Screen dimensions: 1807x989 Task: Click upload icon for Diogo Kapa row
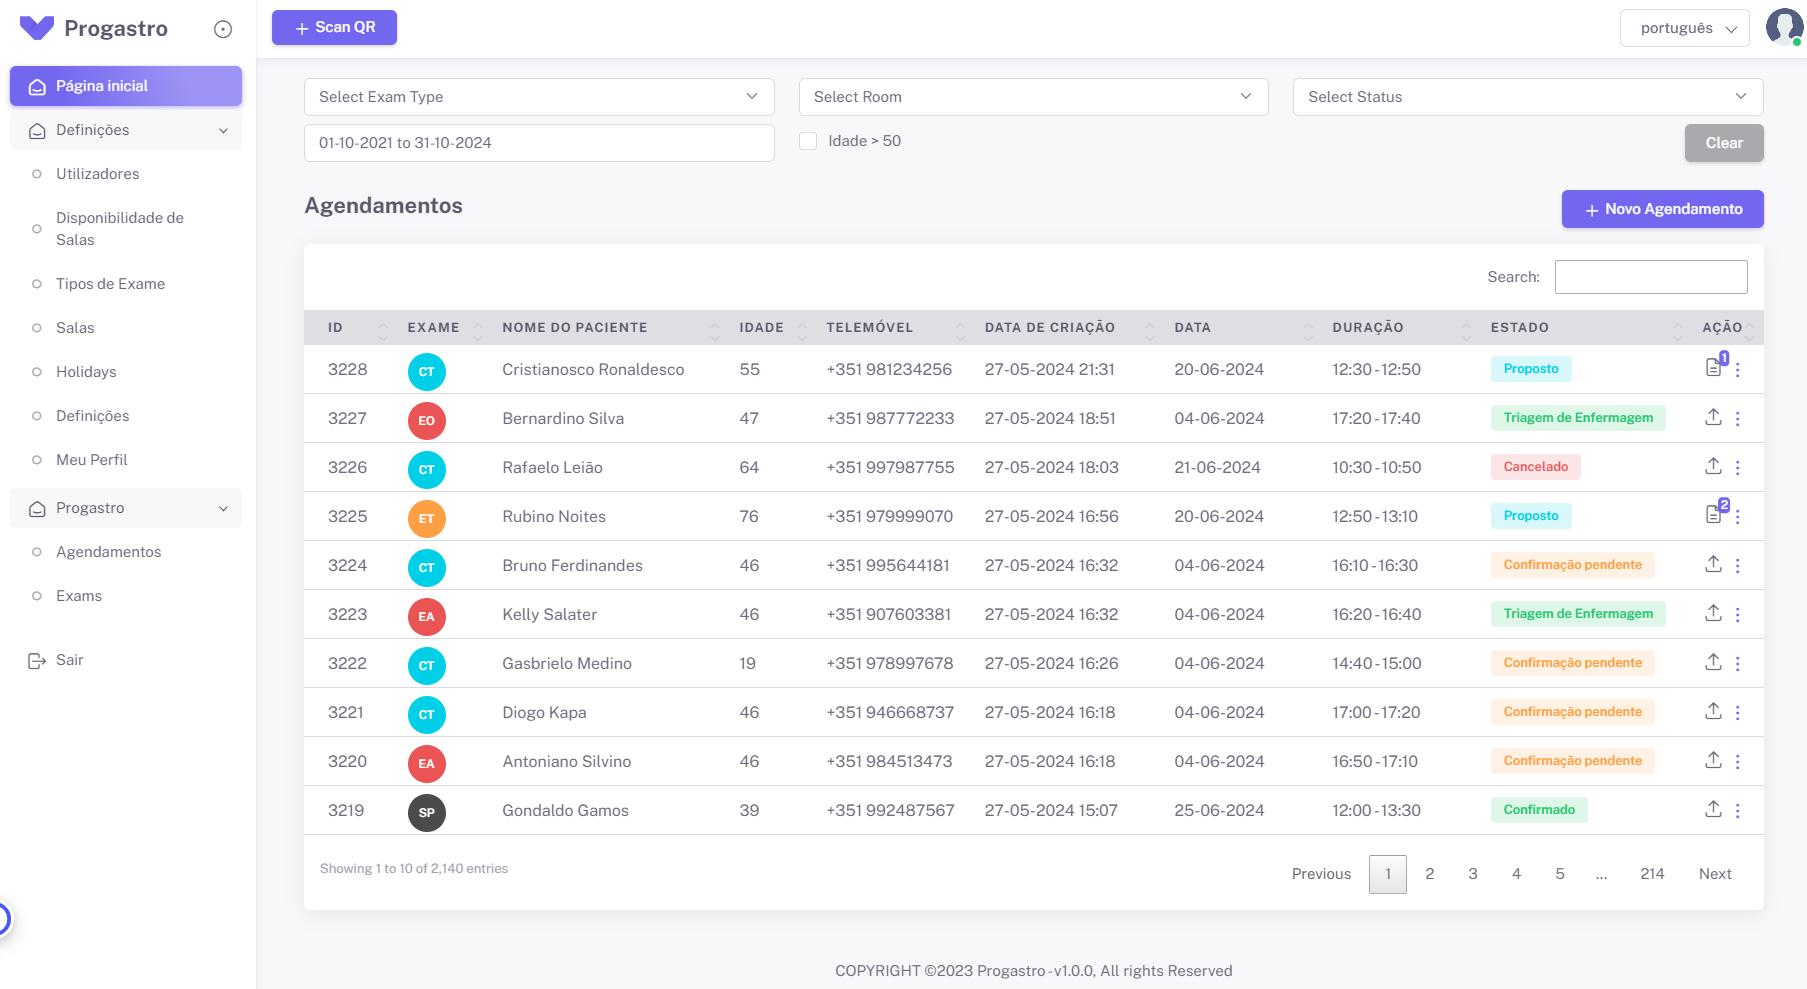click(x=1713, y=711)
